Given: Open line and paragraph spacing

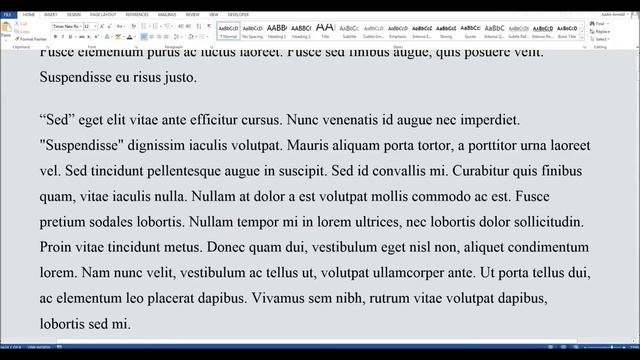Looking at the screenshot, I should click(x=177, y=37).
